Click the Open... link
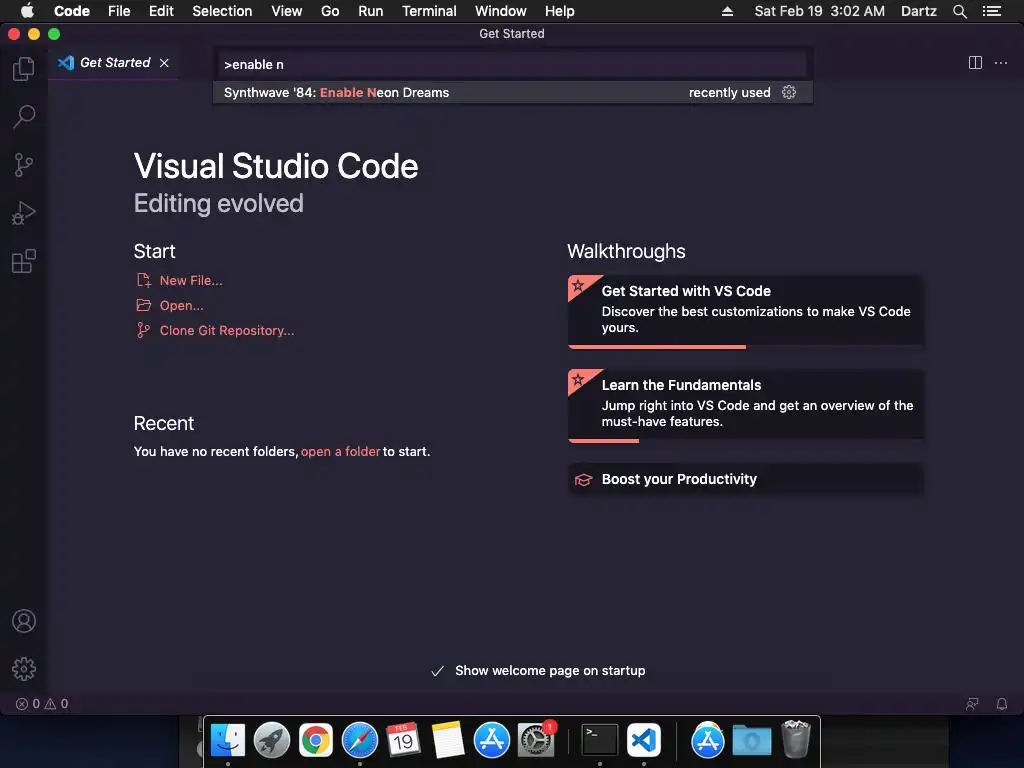The height and width of the screenshot is (768, 1024). pyautogui.click(x=182, y=306)
